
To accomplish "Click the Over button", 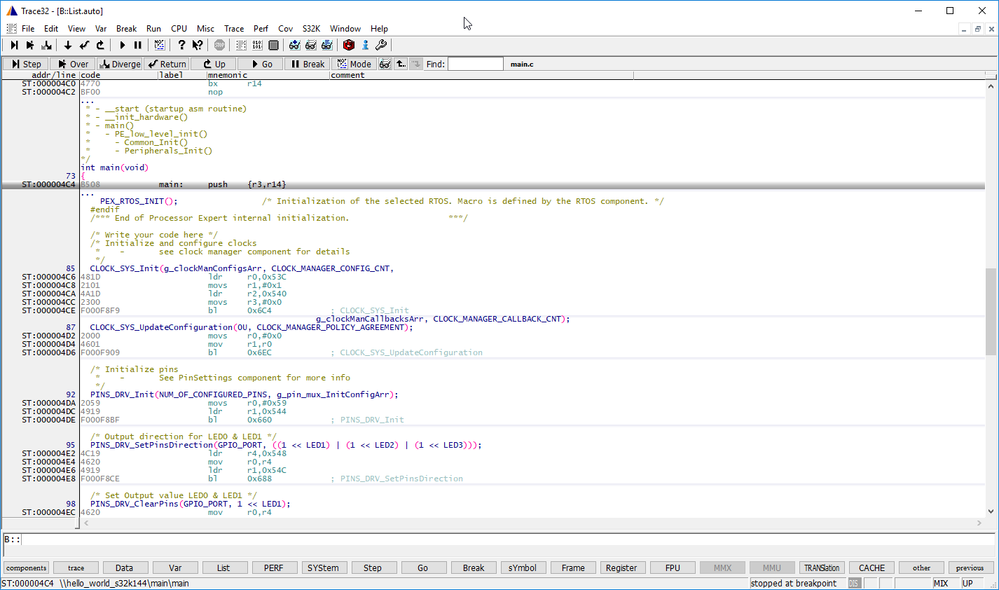I will [x=73, y=64].
